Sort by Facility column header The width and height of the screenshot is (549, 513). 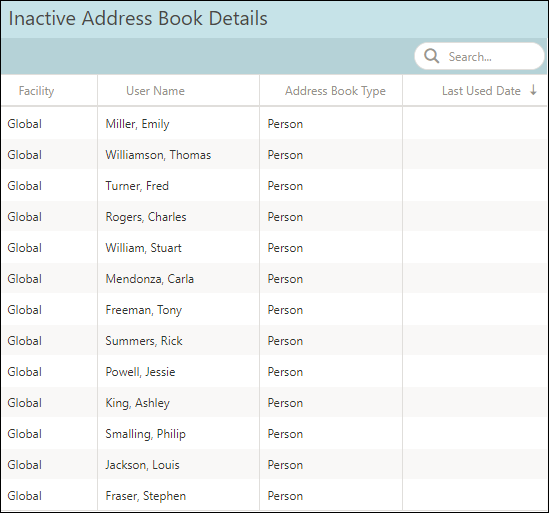(x=36, y=91)
